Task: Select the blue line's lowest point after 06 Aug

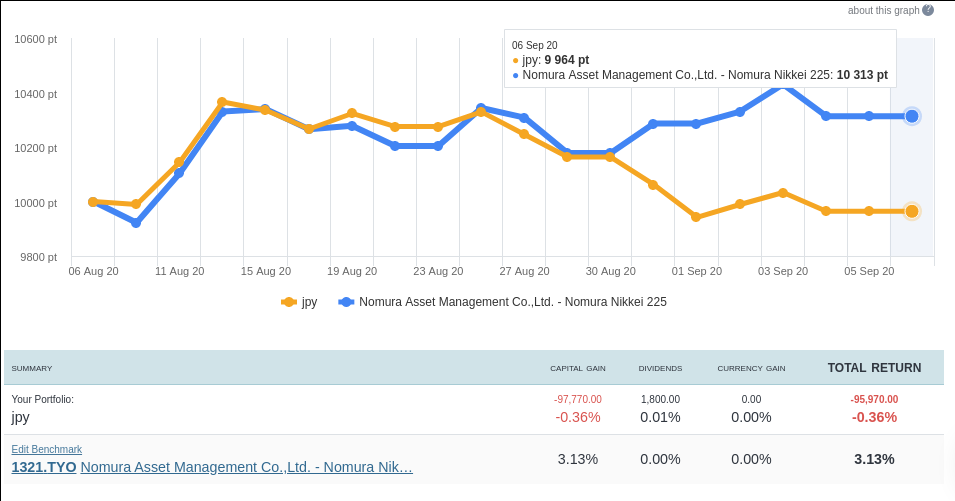Action: coord(136,223)
